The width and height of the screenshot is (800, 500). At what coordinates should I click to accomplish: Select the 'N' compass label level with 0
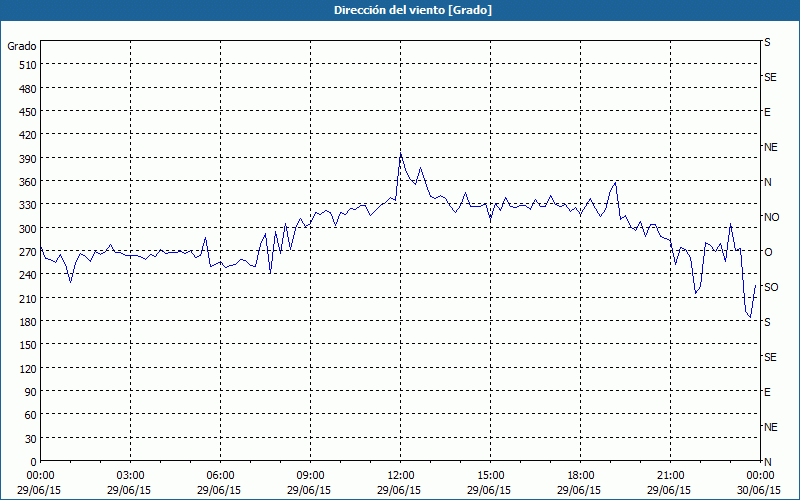(x=768, y=462)
